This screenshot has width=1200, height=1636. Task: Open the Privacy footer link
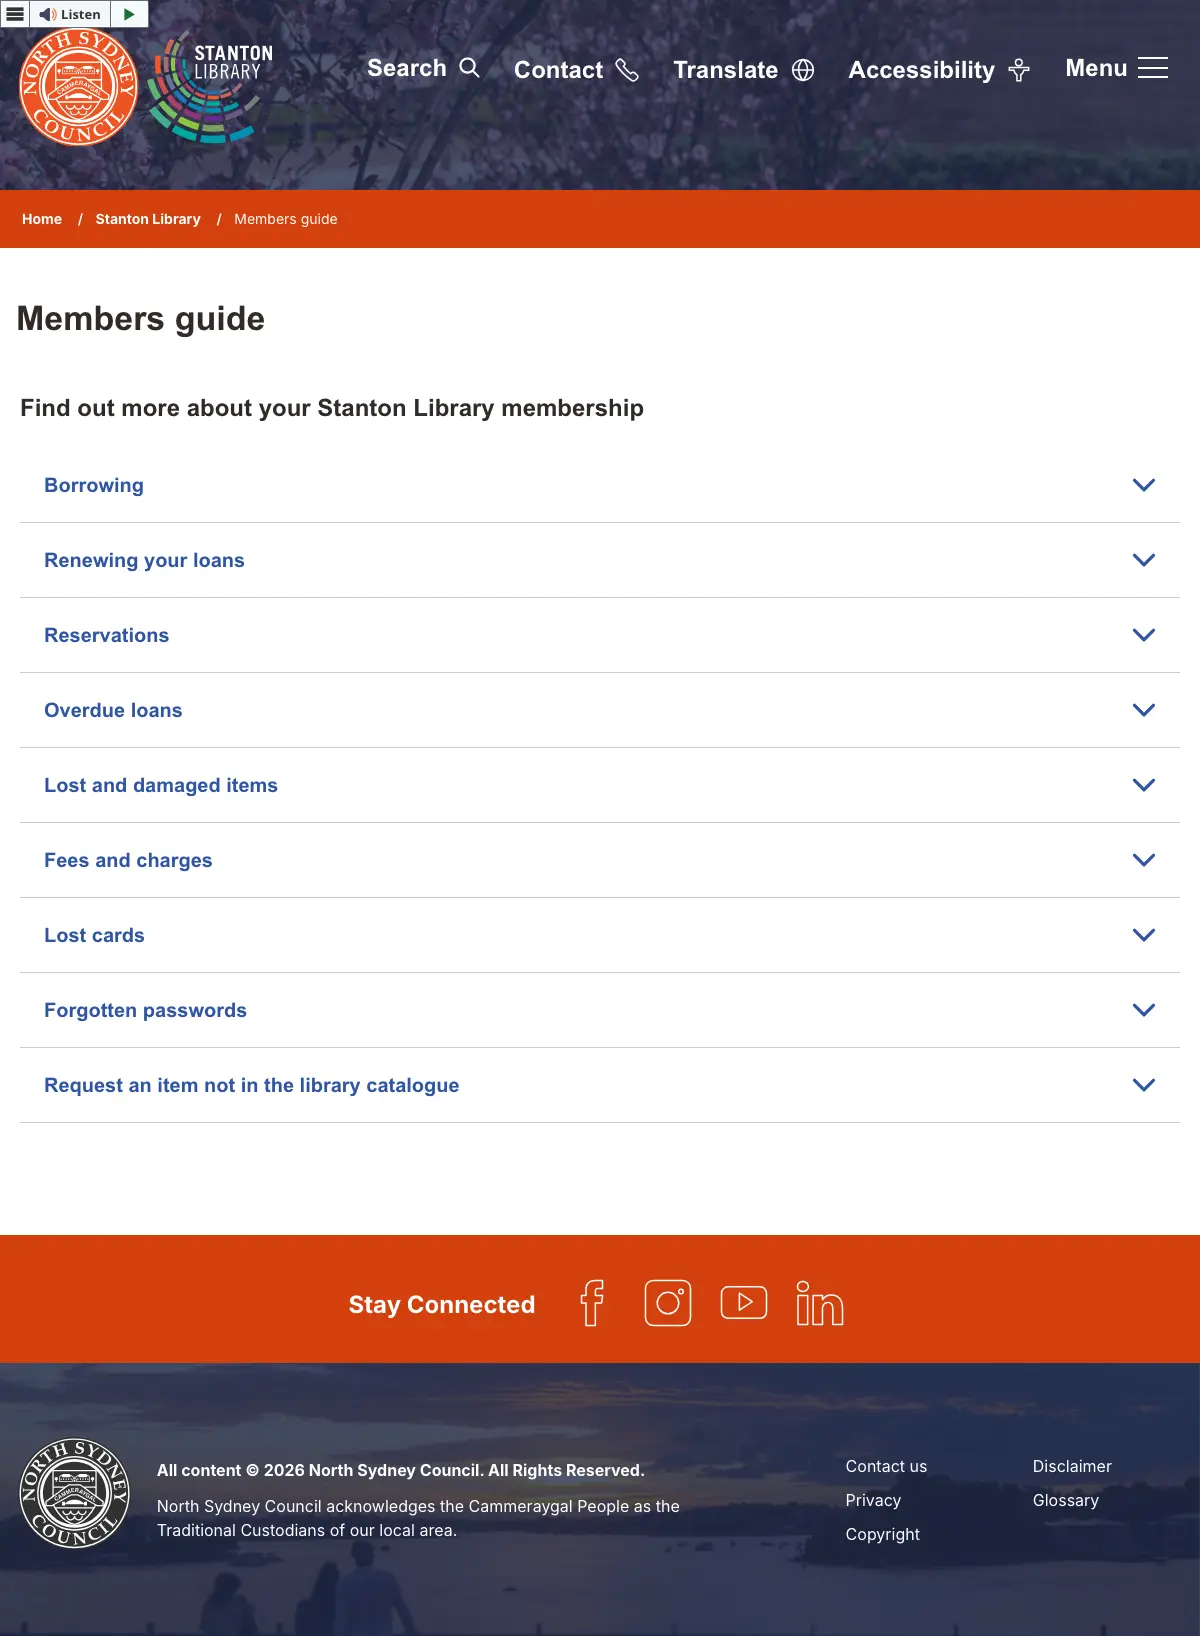tap(873, 1500)
